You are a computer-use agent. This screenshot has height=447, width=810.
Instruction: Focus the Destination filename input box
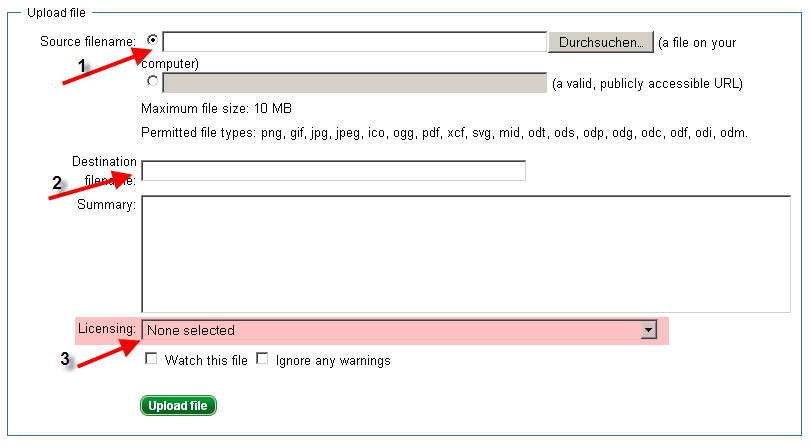(x=333, y=171)
